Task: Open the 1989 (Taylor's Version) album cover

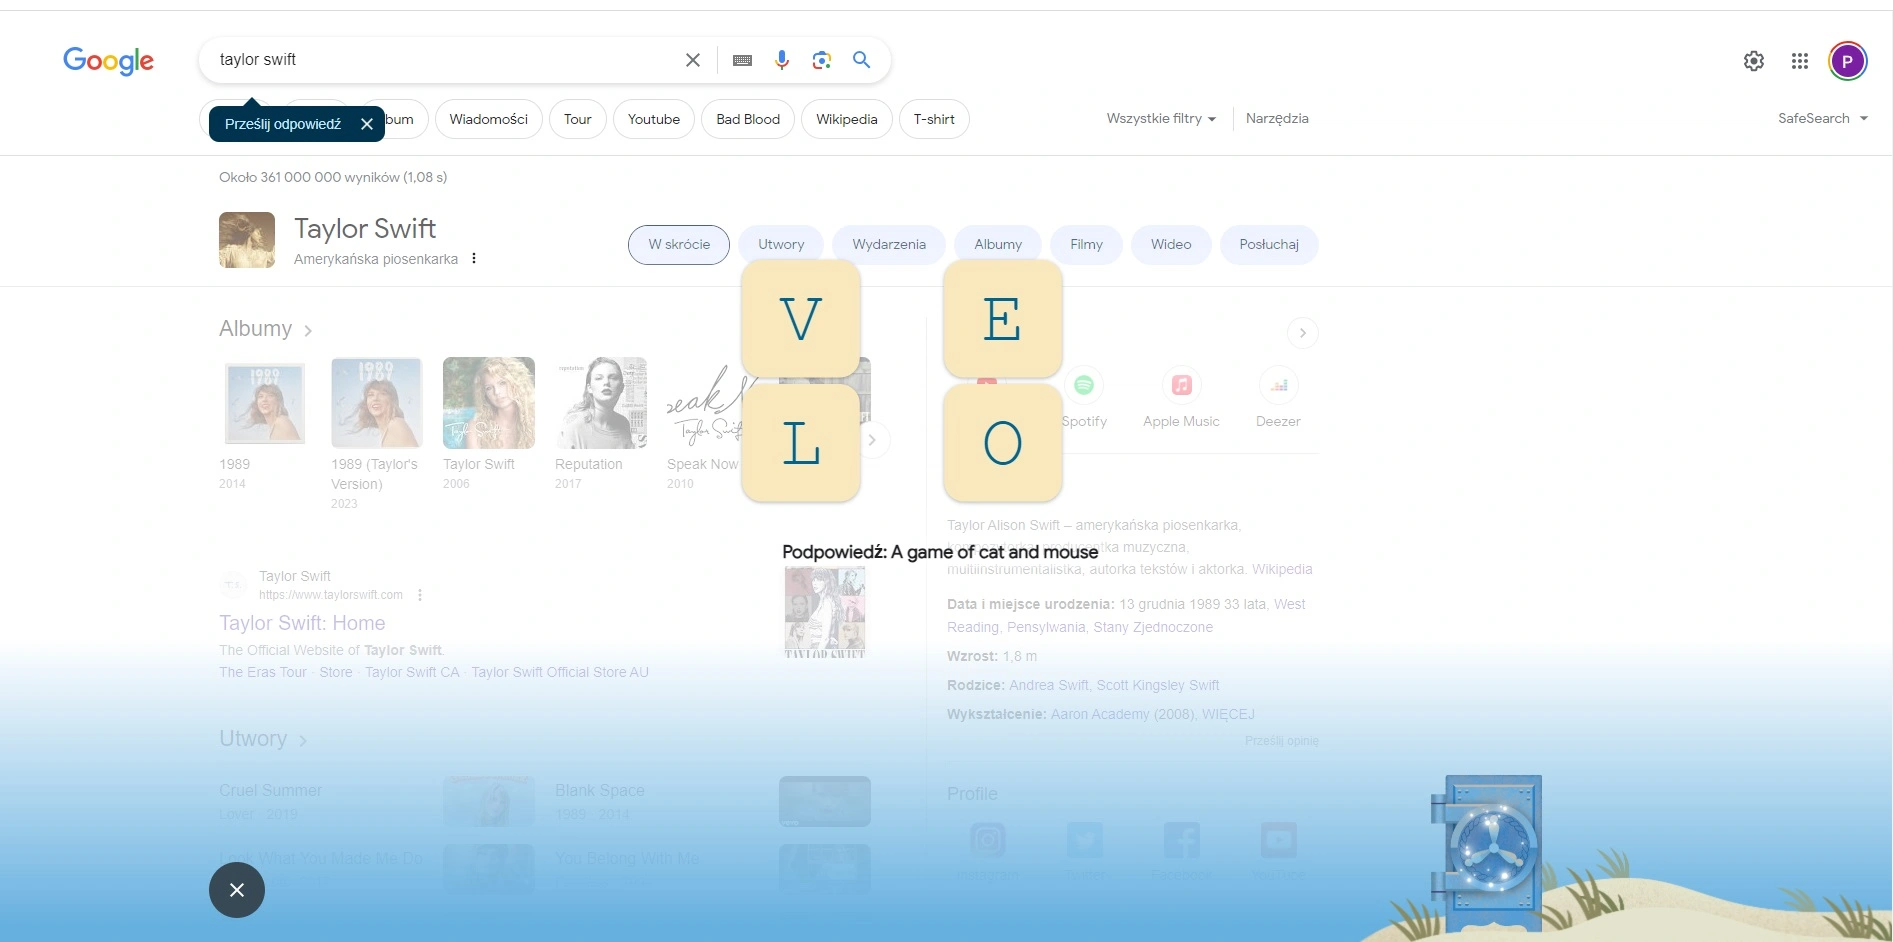Action: (x=377, y=403)
